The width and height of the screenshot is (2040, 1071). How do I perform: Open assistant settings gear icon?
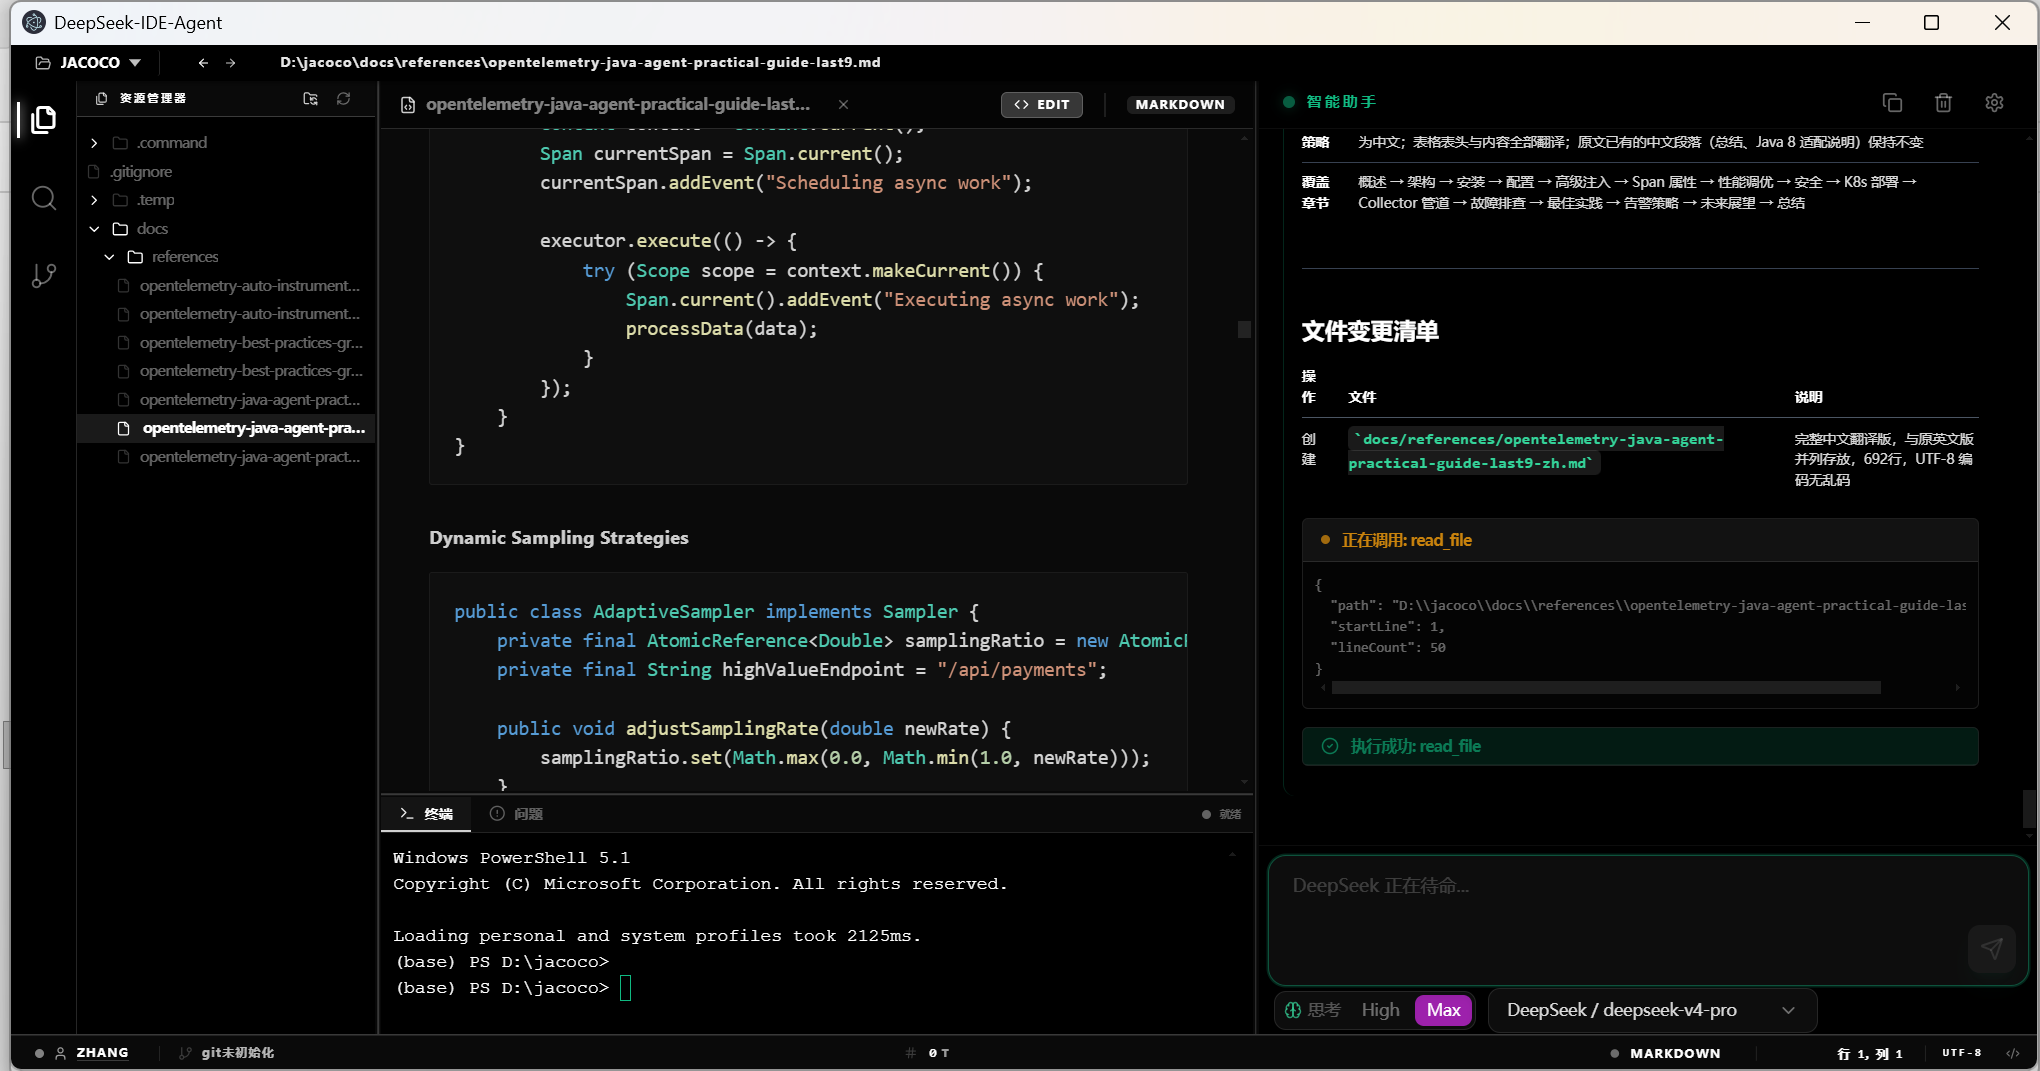tap(1994, 102)
